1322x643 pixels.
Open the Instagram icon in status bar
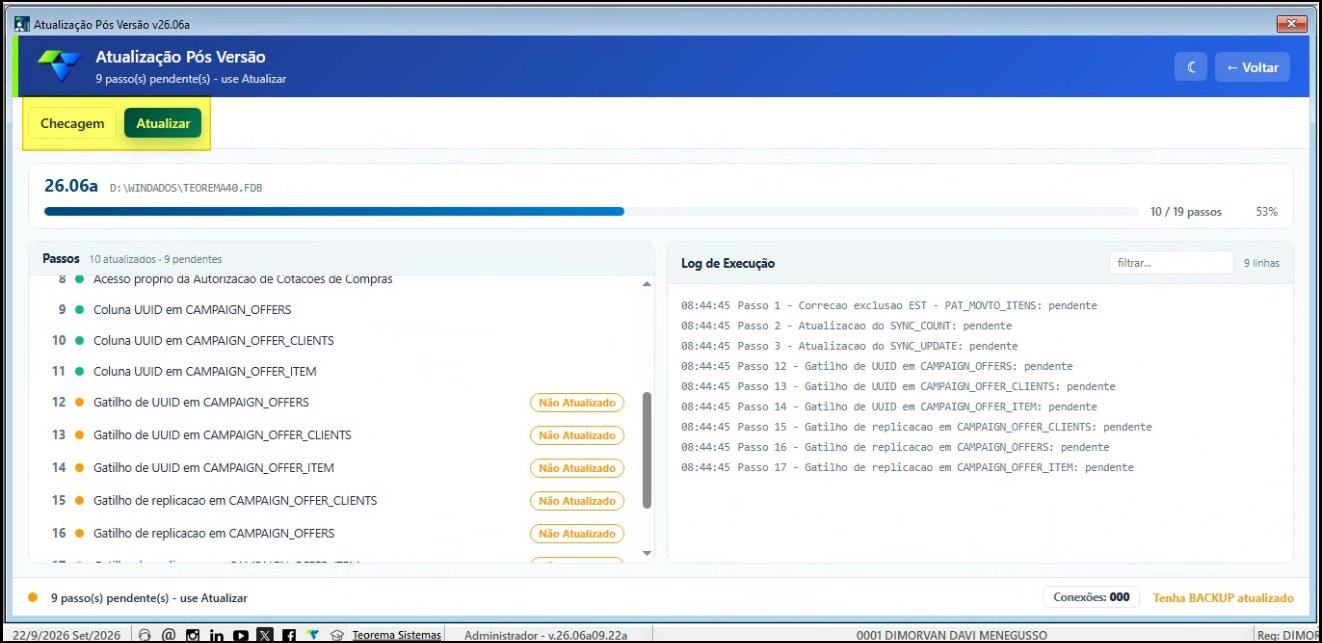pyautogui.click(x=193, y=635)
